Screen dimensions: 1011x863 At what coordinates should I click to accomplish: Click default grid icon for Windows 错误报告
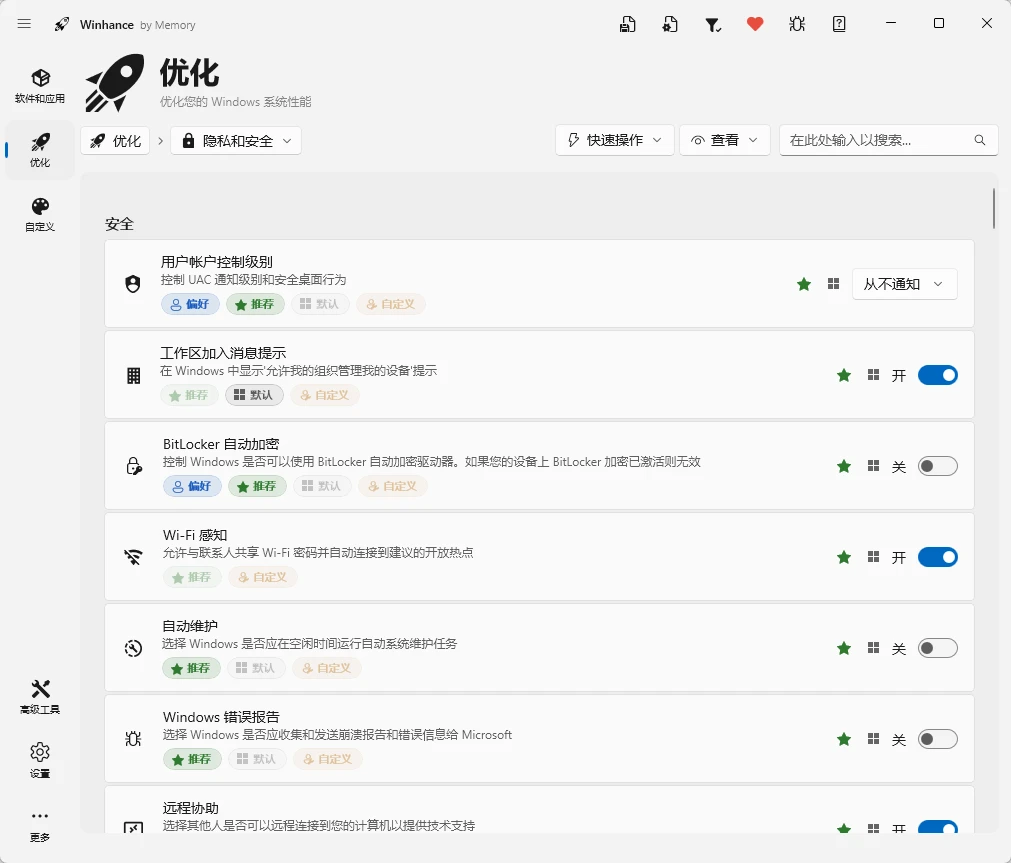pyautogui.click(x=873, y=739)
